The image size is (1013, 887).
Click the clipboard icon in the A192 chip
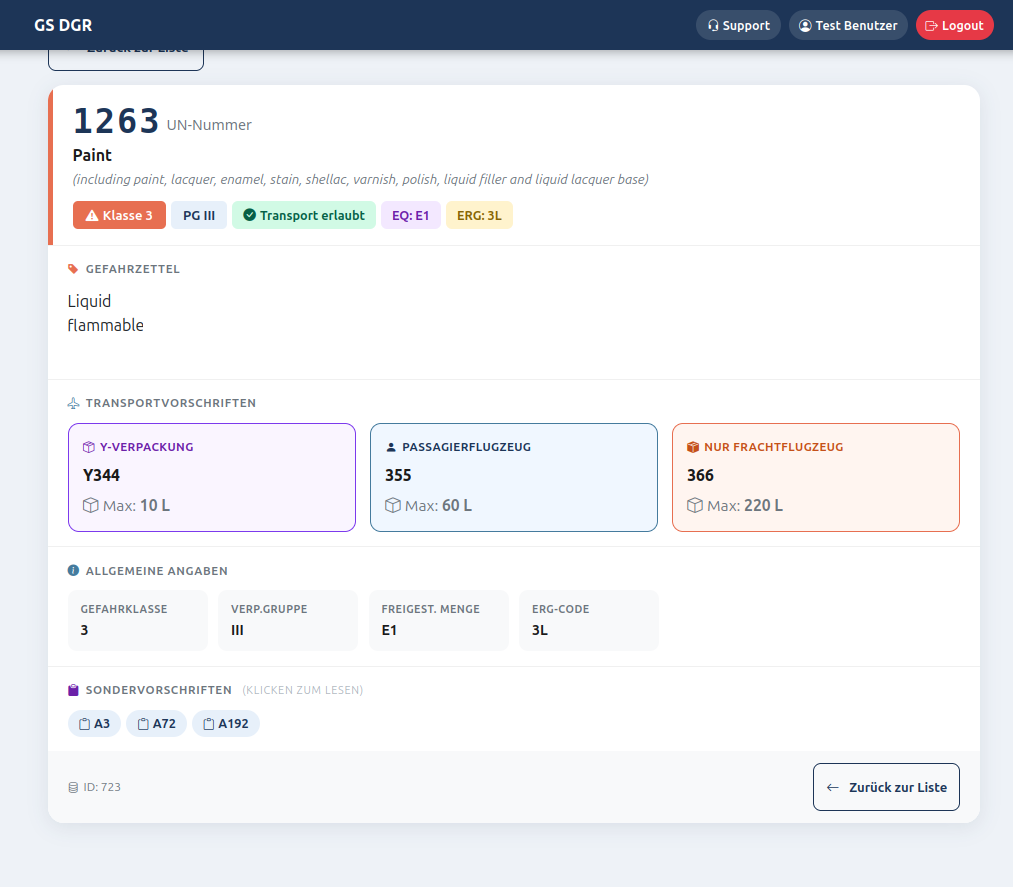[x=209, y=724]
